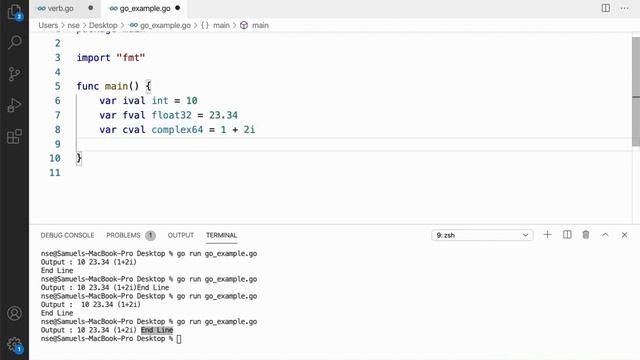
Task: Click line number 5 in gutter
Action: [x=58, y=86]
